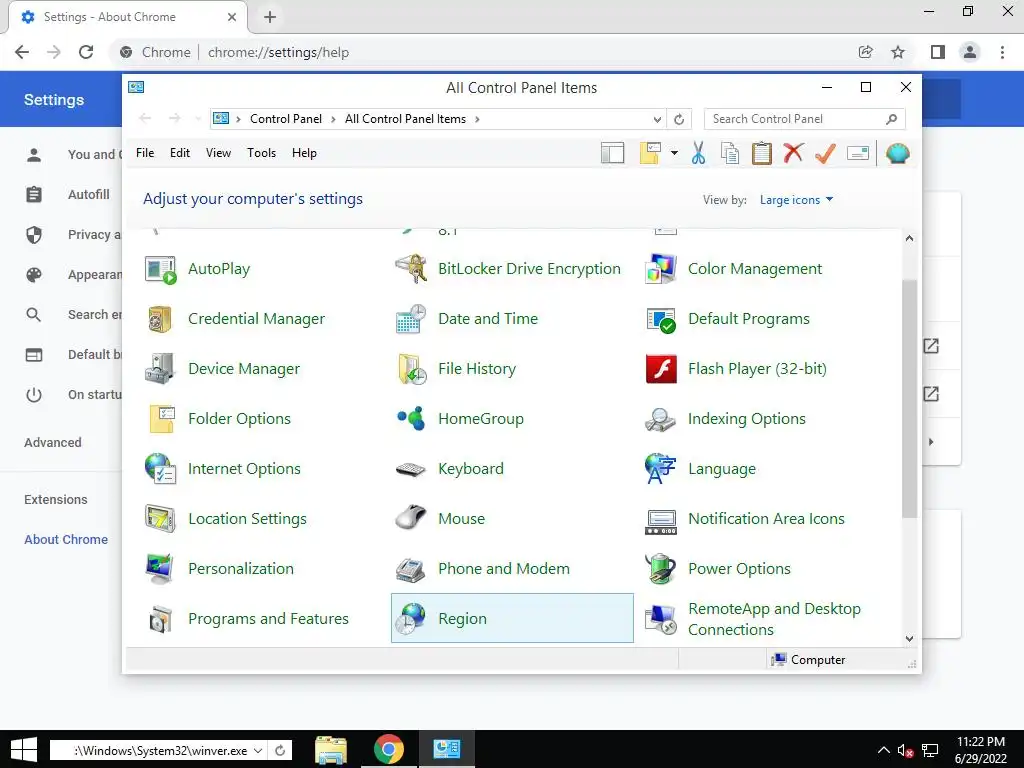
Task: Open the Flash Player (32-bit) icon
Action: 660,369
